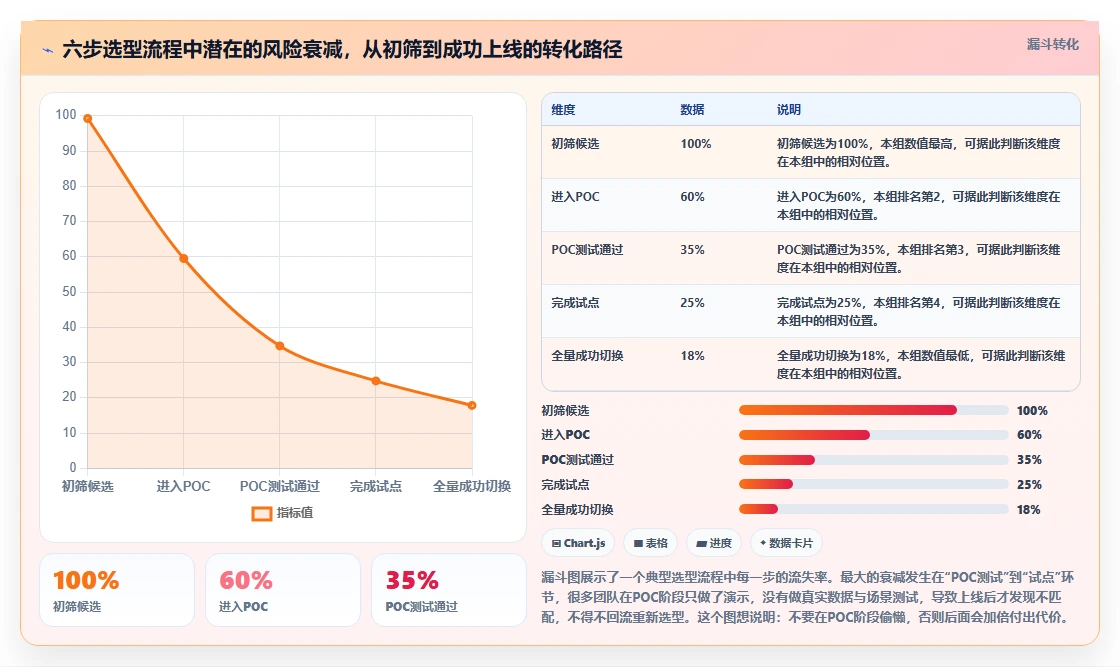Click the 初筛候选 progress bar at 100%

[x=874, y=410]
